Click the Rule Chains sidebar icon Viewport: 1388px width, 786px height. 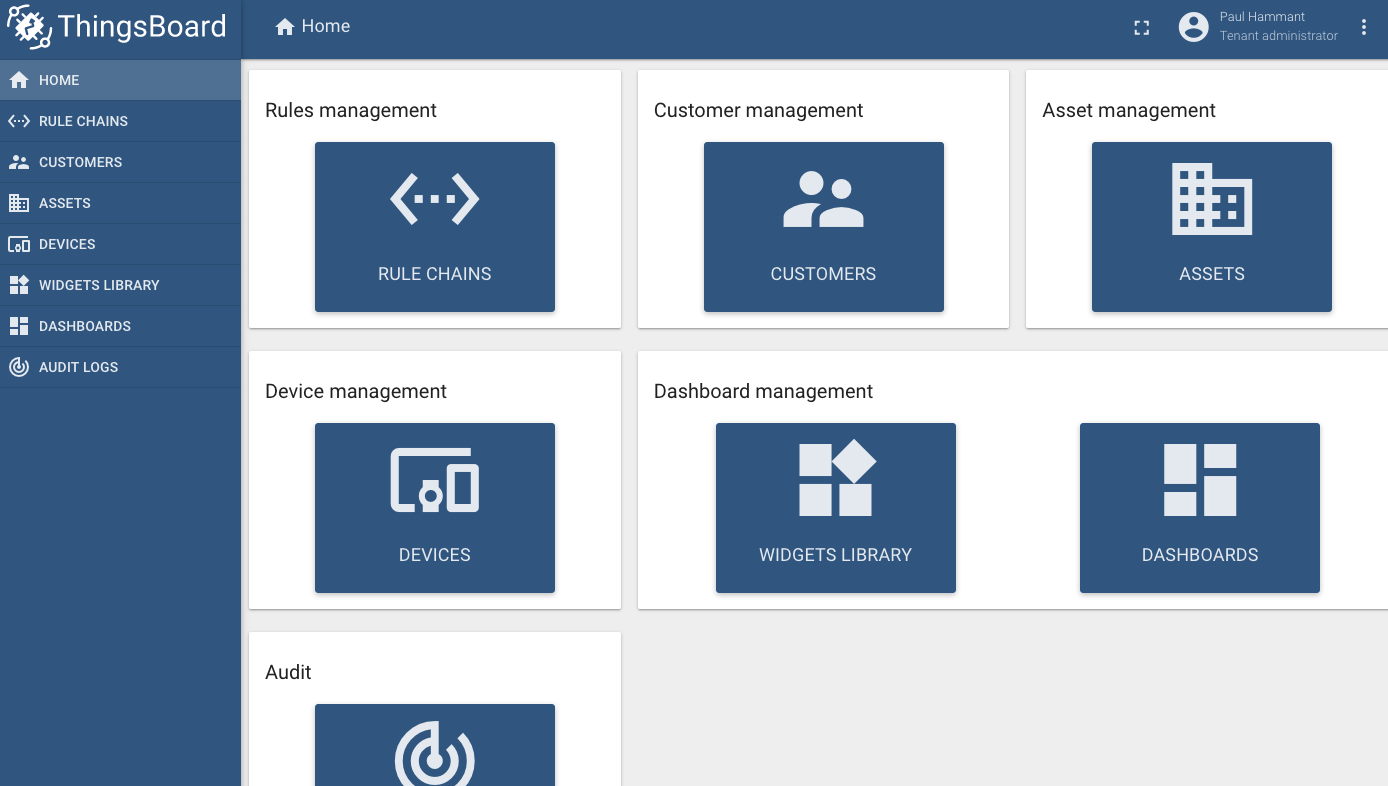pyautogui.click(x=18, y=121)
